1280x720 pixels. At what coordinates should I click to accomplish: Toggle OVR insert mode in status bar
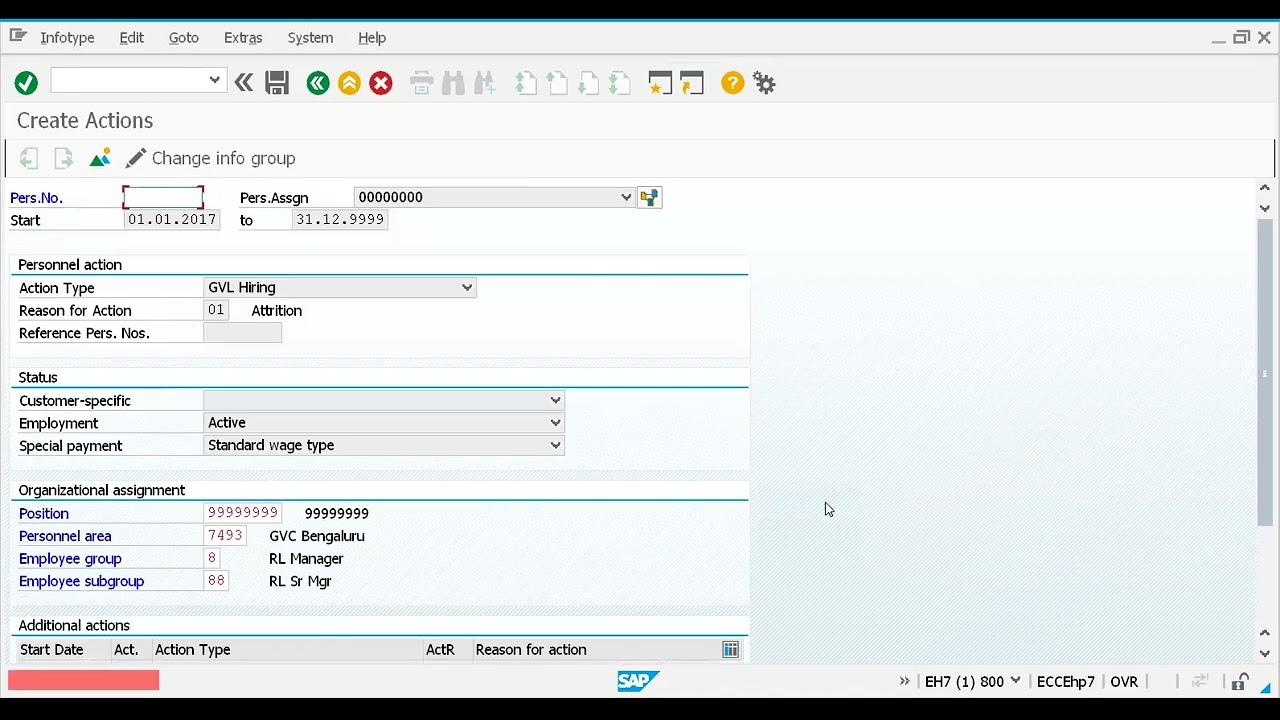pos(1124,681)
